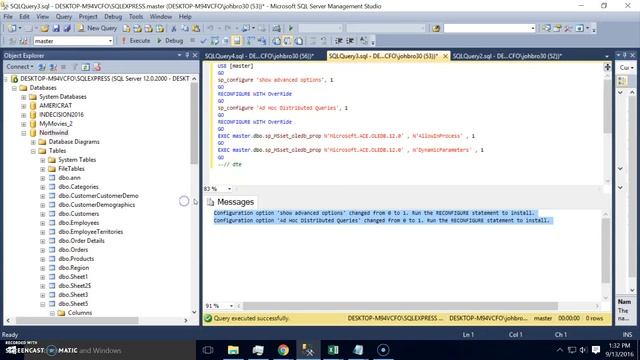Click the Refresh icon in Object Explorer

[x=85, y=67]
